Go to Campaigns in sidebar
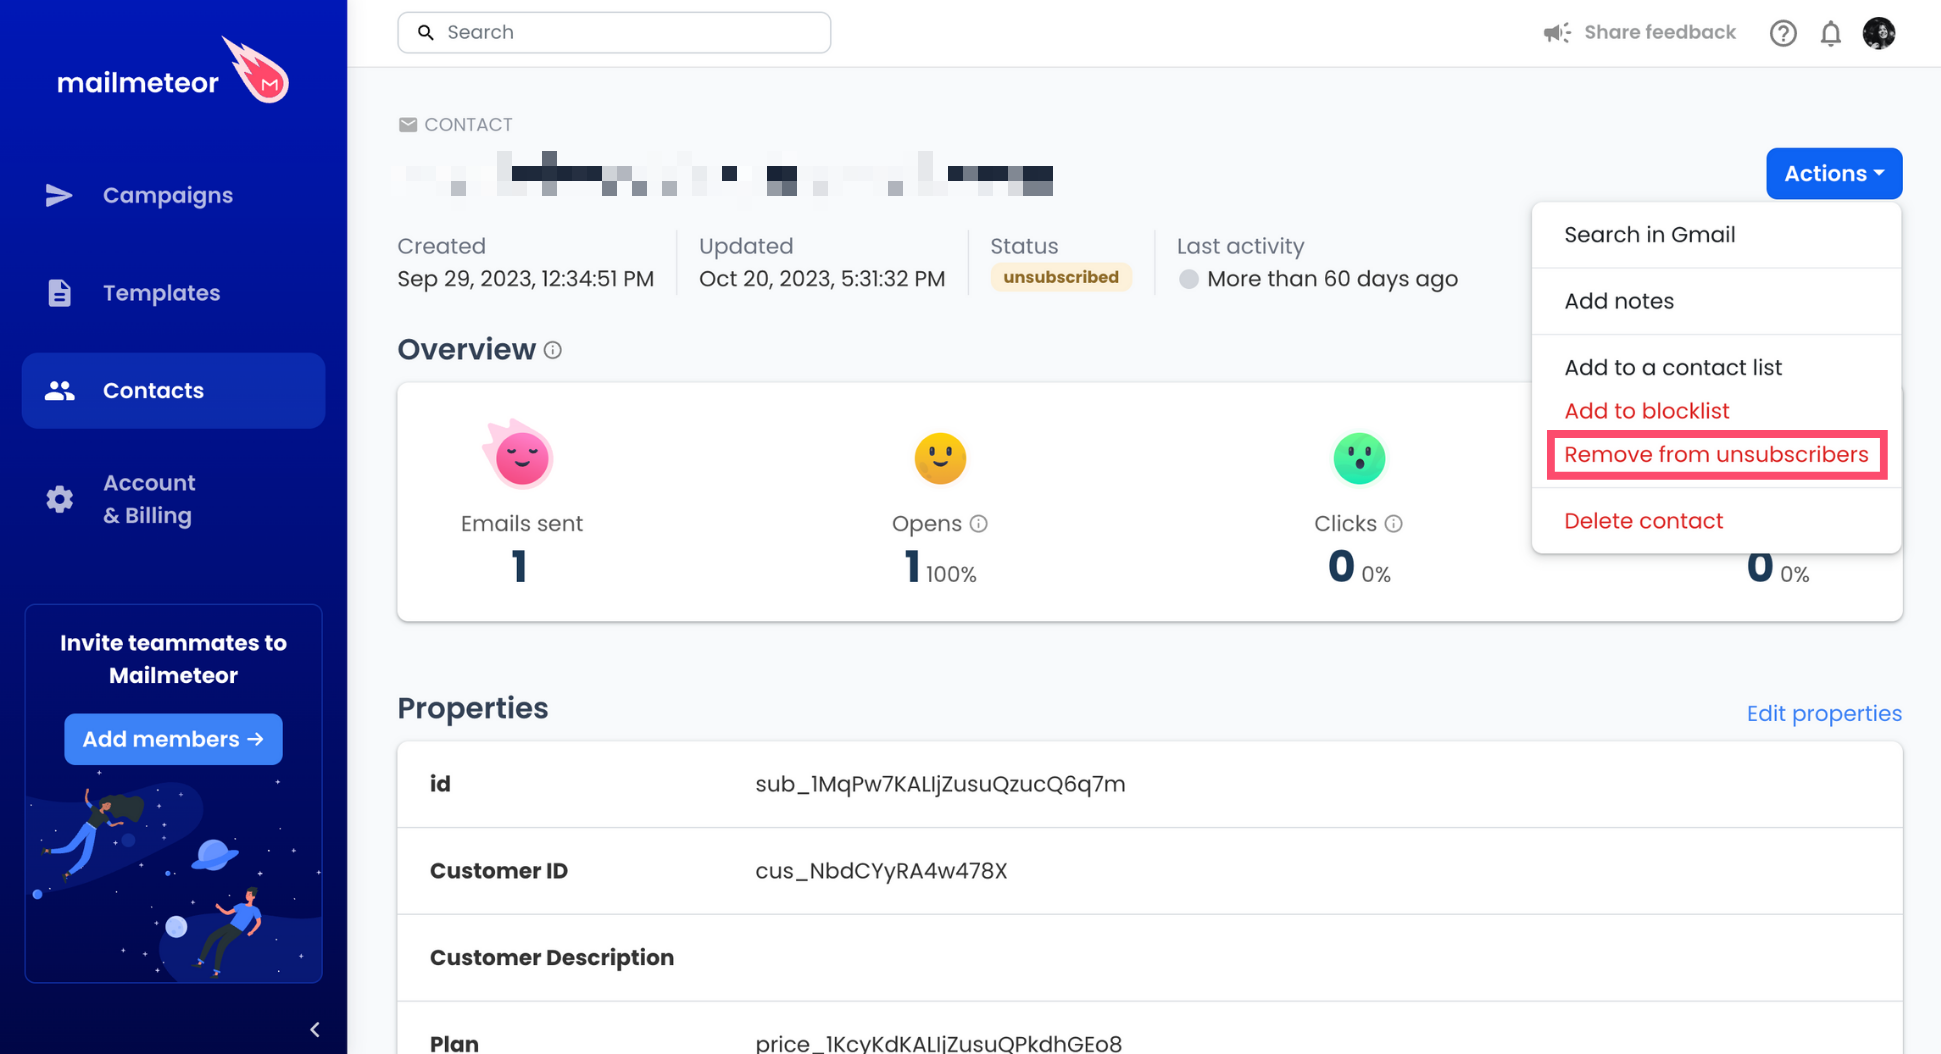The image size is (1941, 1054). point(173,195)
